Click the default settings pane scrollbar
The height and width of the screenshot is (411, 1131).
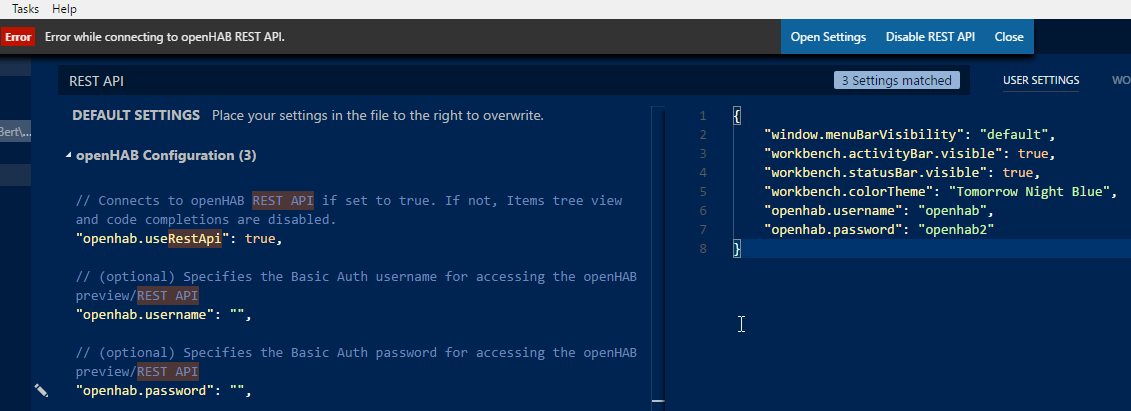(658, 256)
